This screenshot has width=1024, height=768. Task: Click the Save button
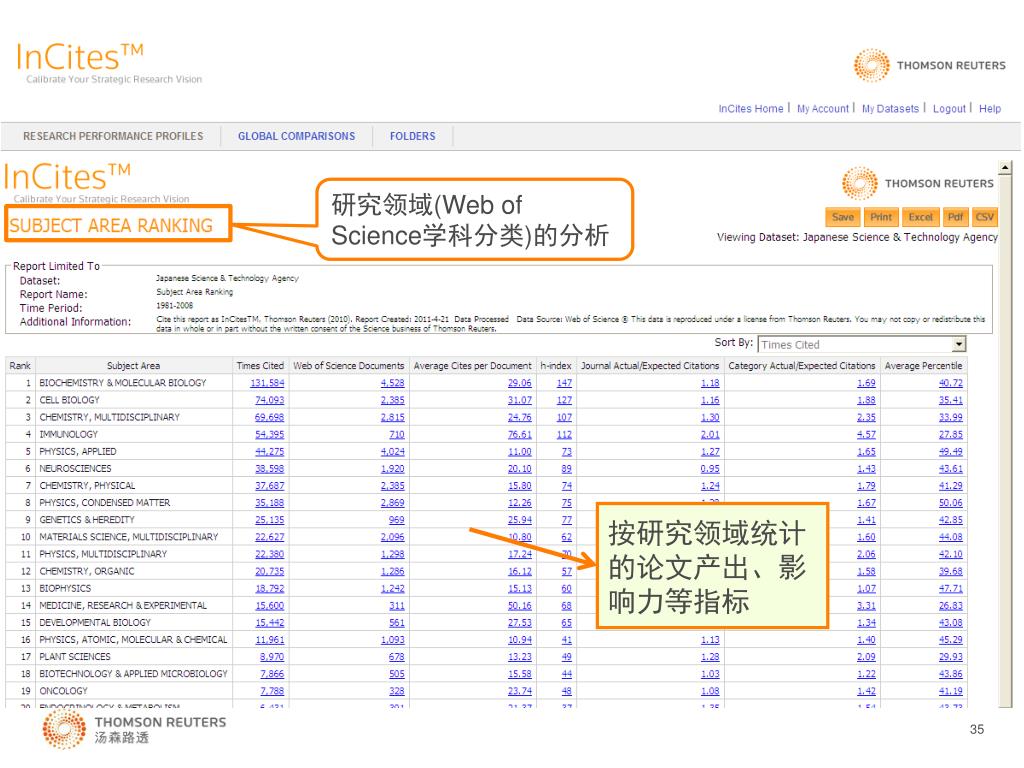point(843,217)
